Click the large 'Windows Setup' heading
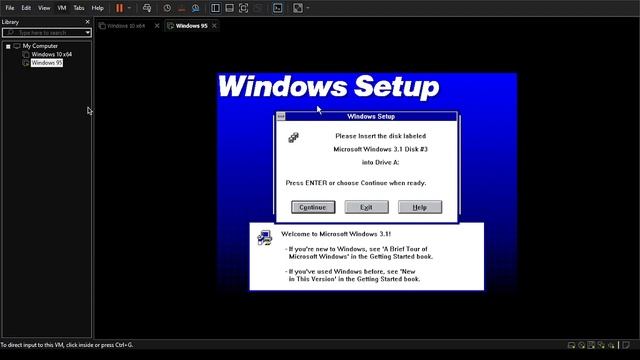This screenshot has width=640, height=360. point(329,87)
